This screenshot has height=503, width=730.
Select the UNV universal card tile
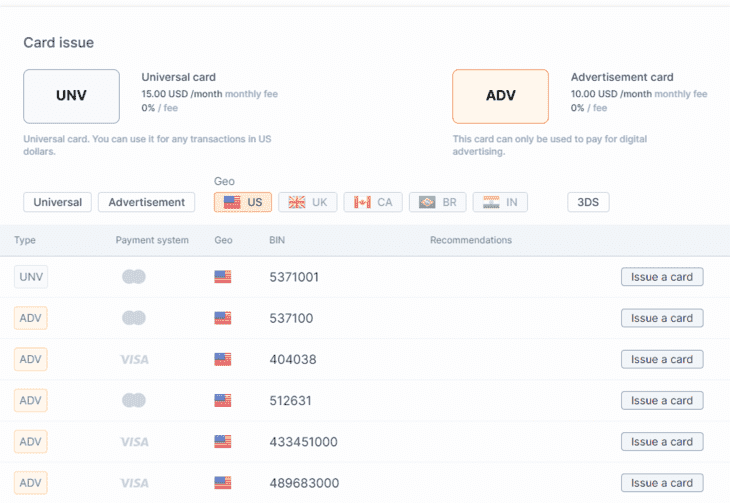[x=71, y=96]
